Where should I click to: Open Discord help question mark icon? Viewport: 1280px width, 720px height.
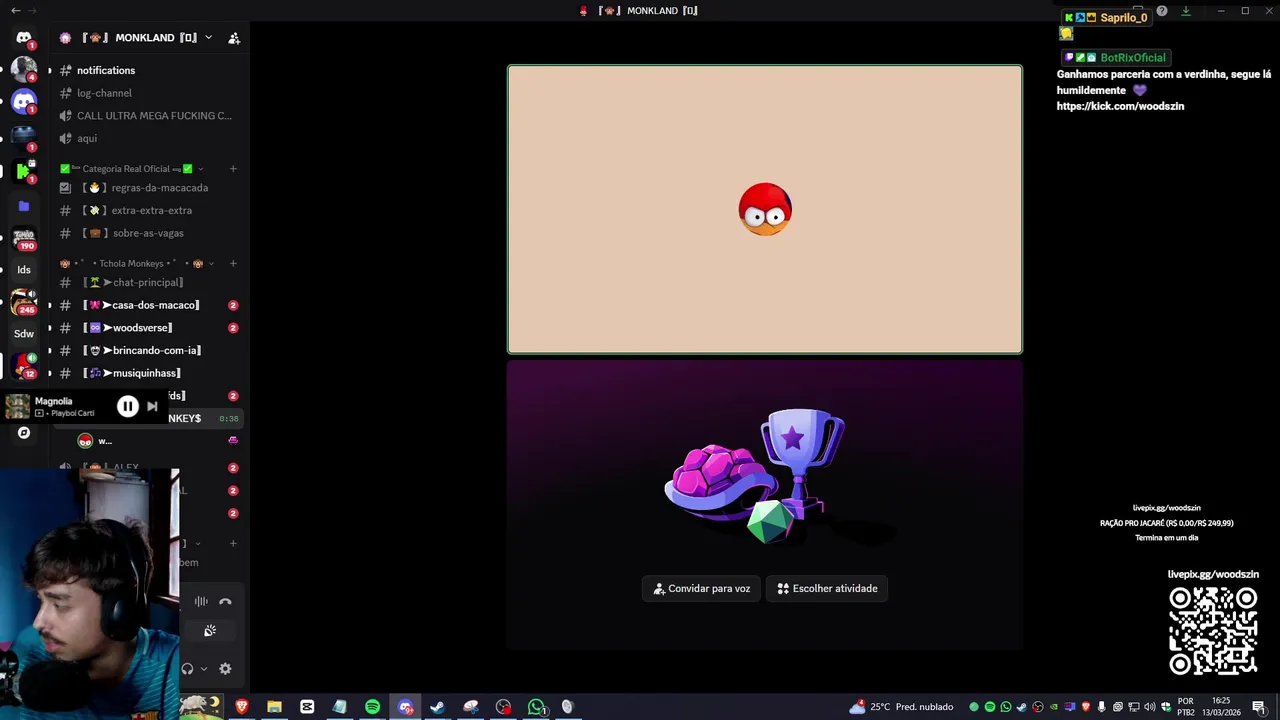pyautogui.click(x=1162, y=11)
